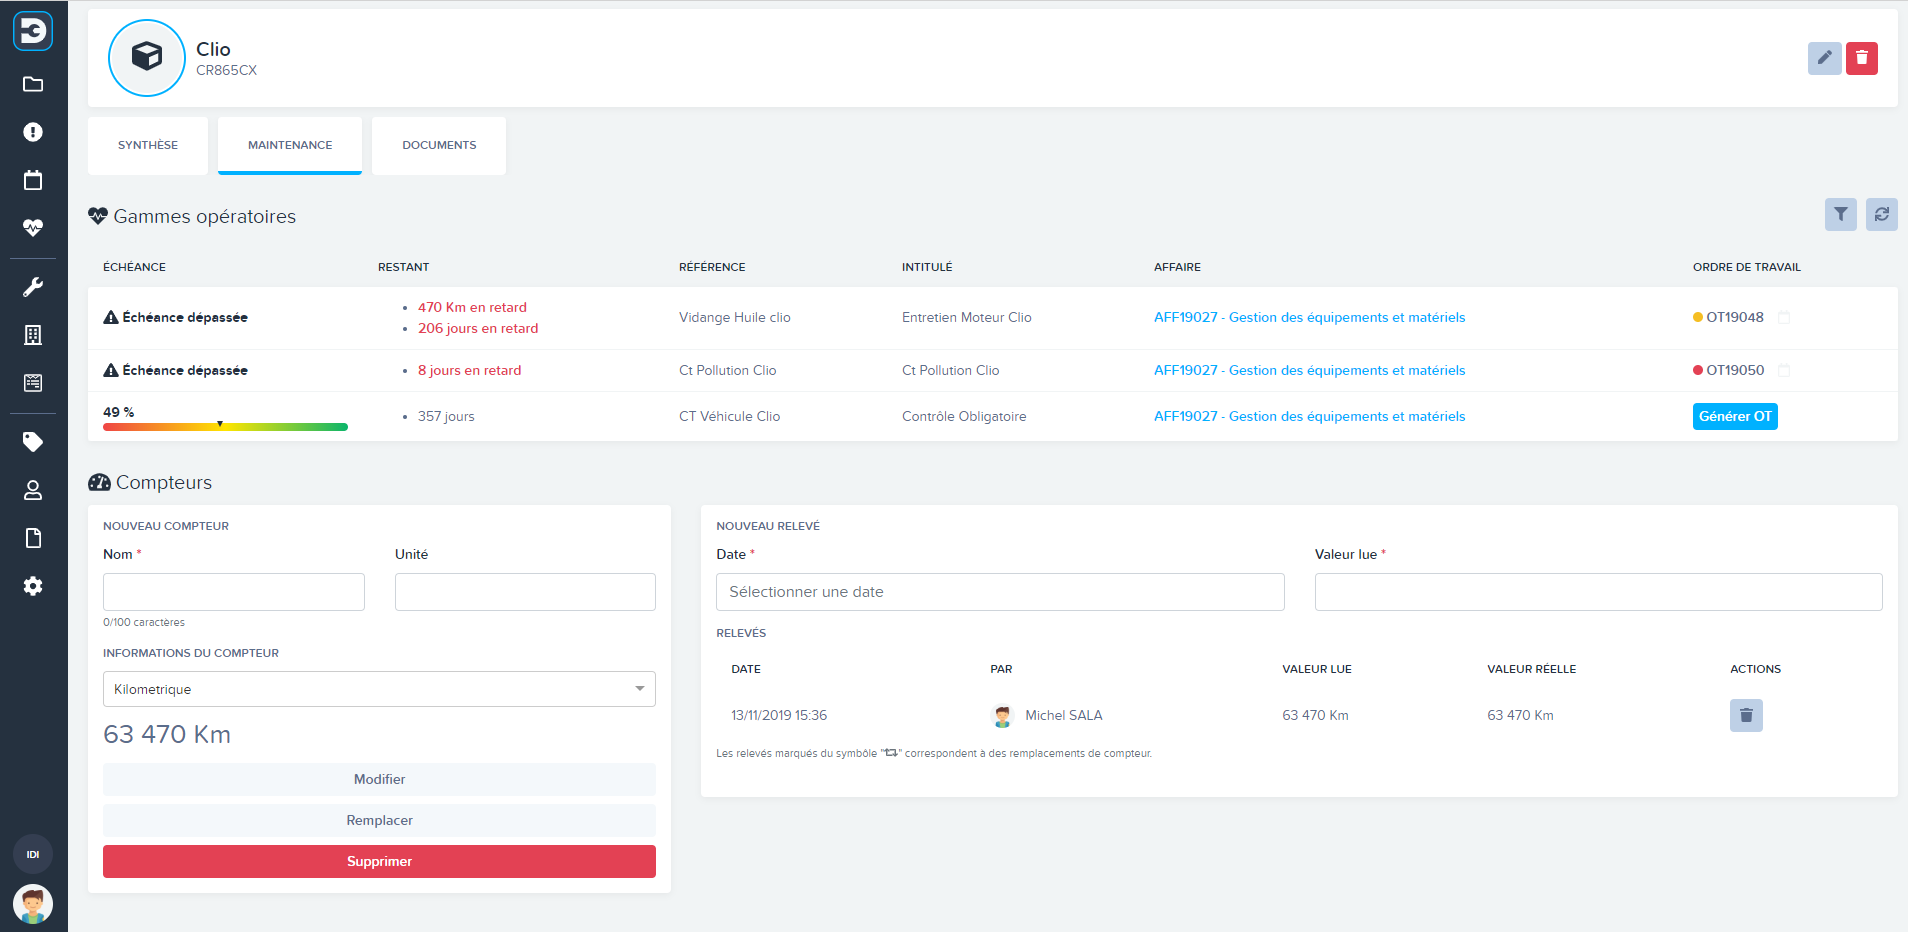
Task: Open the folder icon in sidebar
Action: (x=33, y=84)
